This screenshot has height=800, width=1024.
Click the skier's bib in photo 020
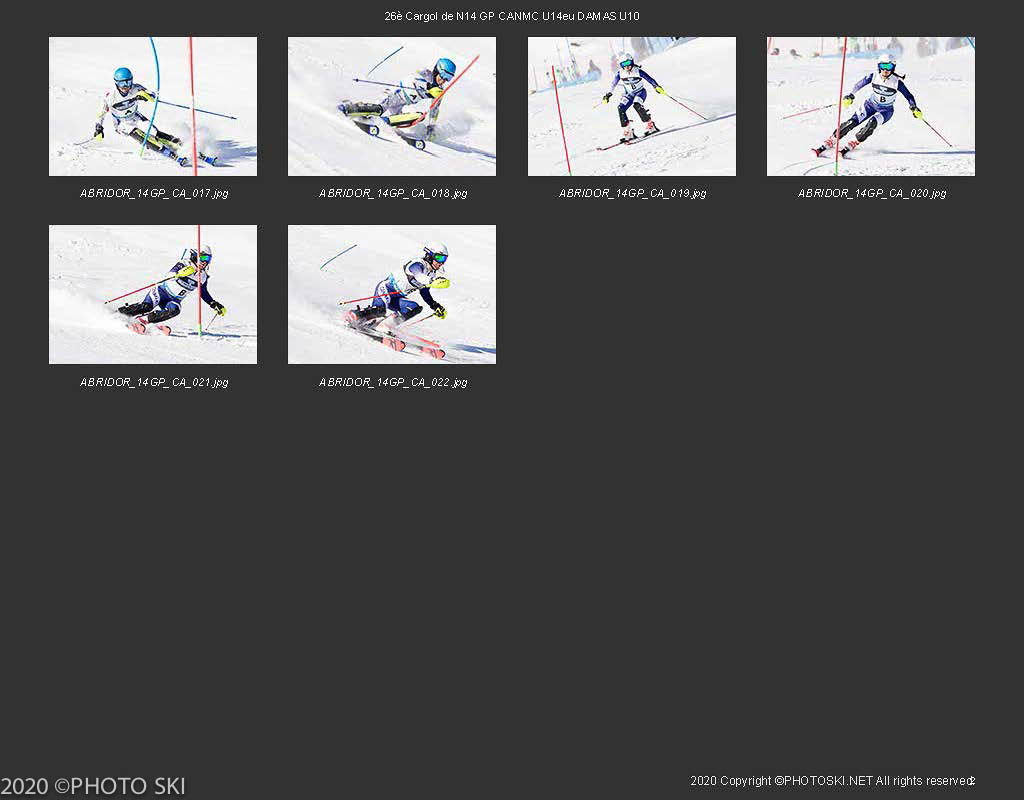(x=883, y=97)
